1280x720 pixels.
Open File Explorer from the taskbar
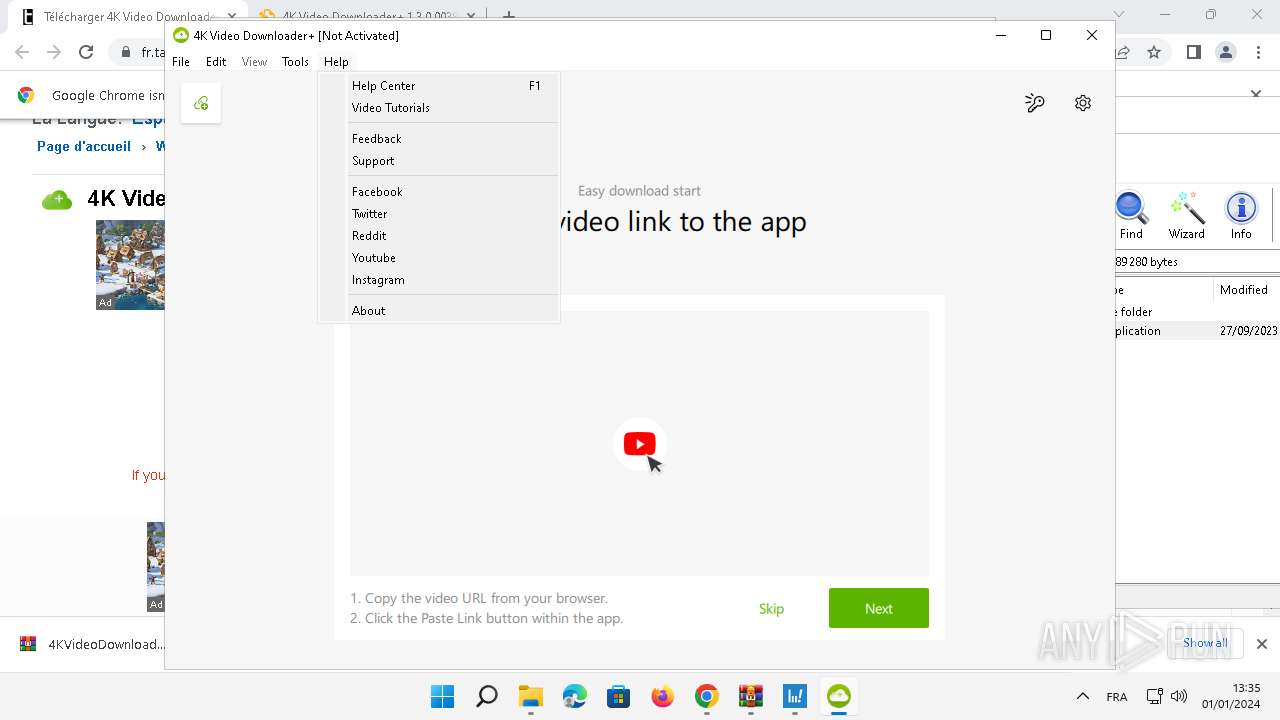point(530,696)
